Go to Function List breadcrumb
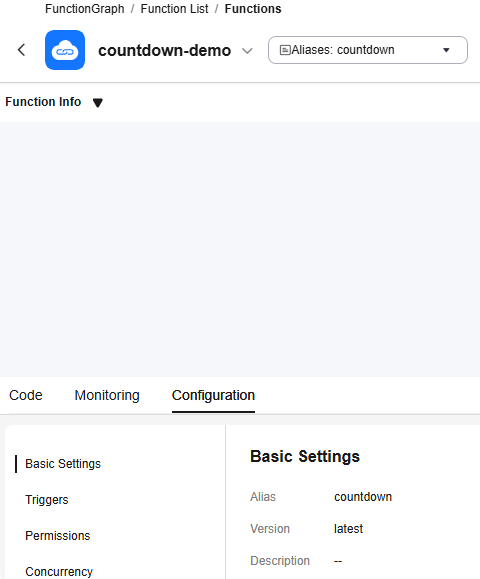480x579 pixels. (x=174, y=8)
